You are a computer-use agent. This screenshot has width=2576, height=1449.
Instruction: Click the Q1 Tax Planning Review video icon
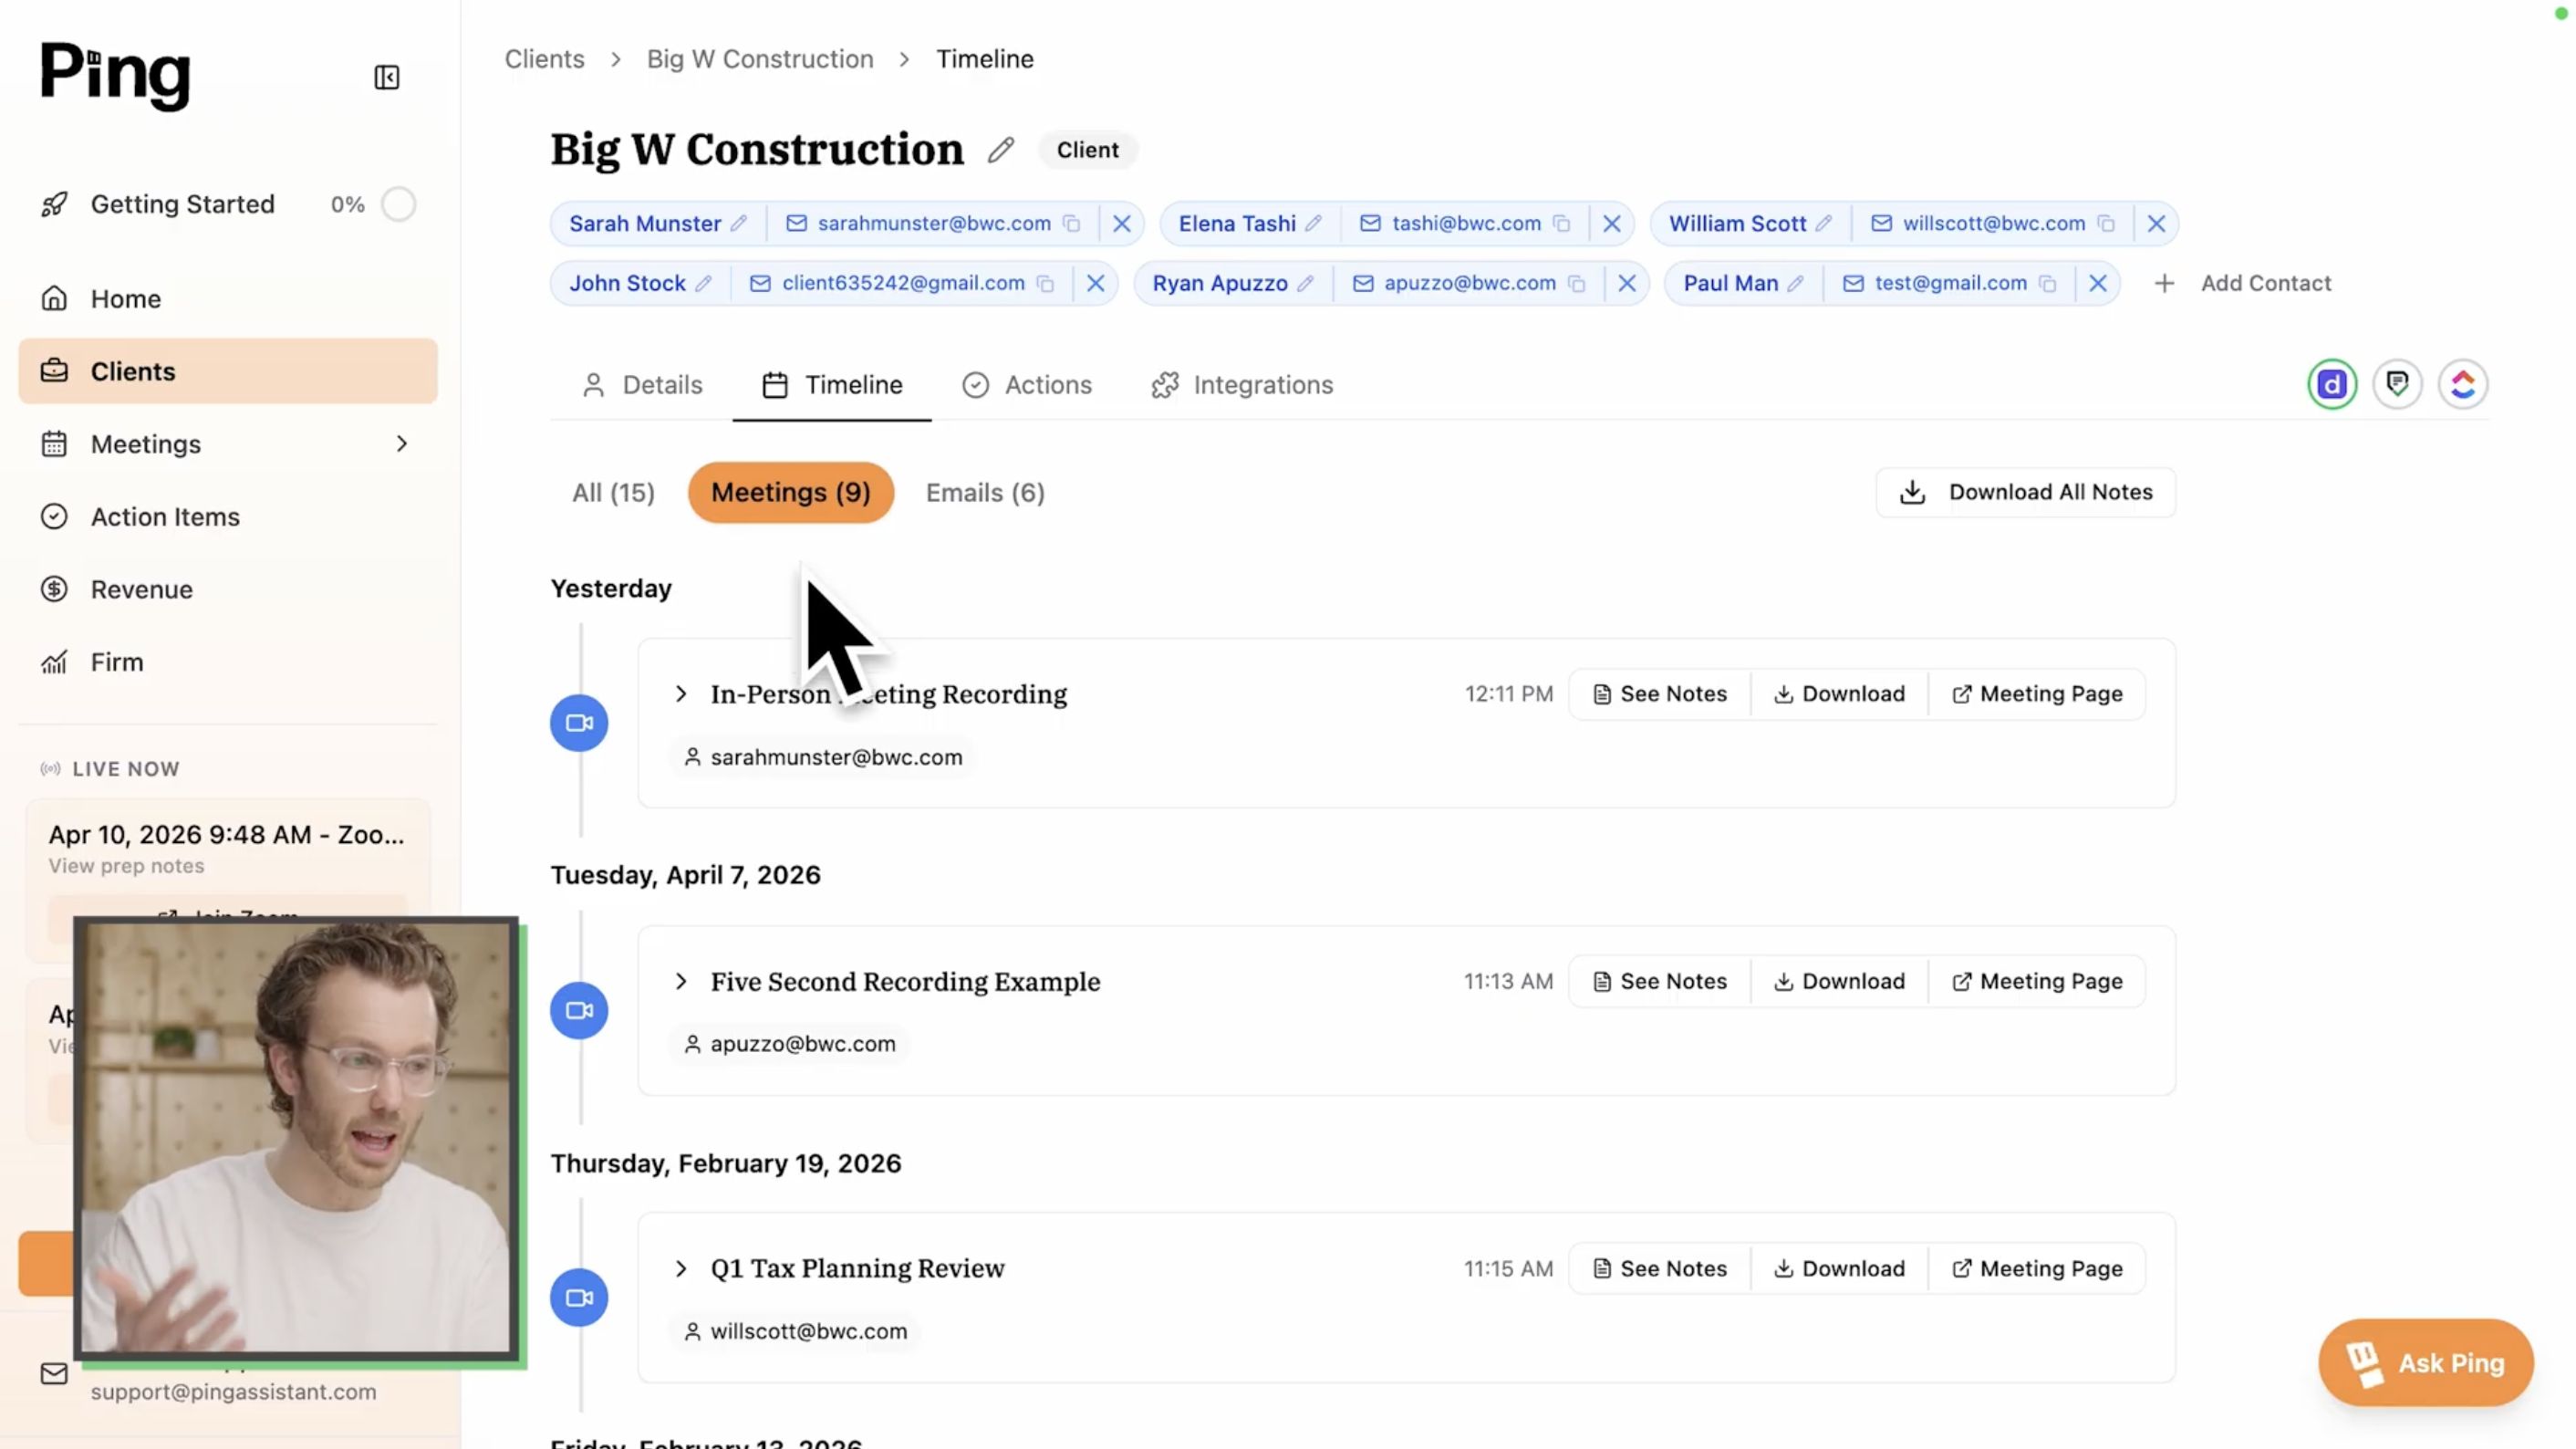[x=579, y=1297]
